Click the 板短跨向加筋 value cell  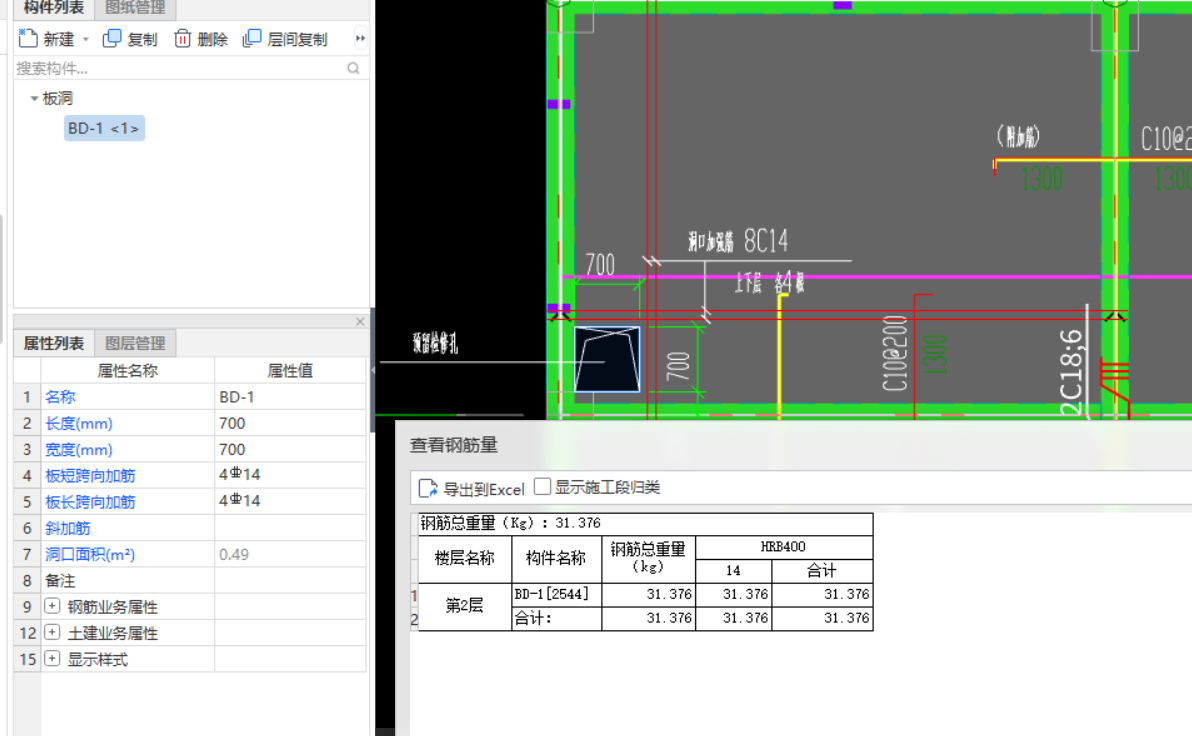(290, 475)
